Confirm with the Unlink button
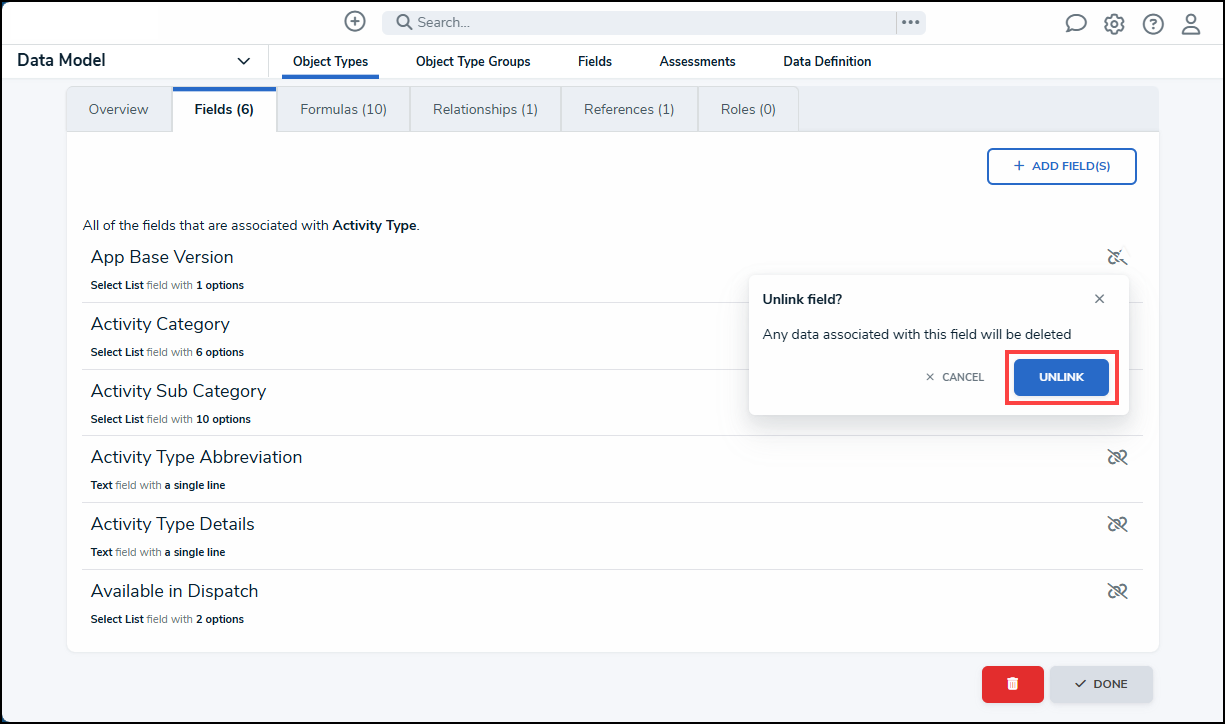This screenshot has height=724, width=1225. click(1061, 377)
